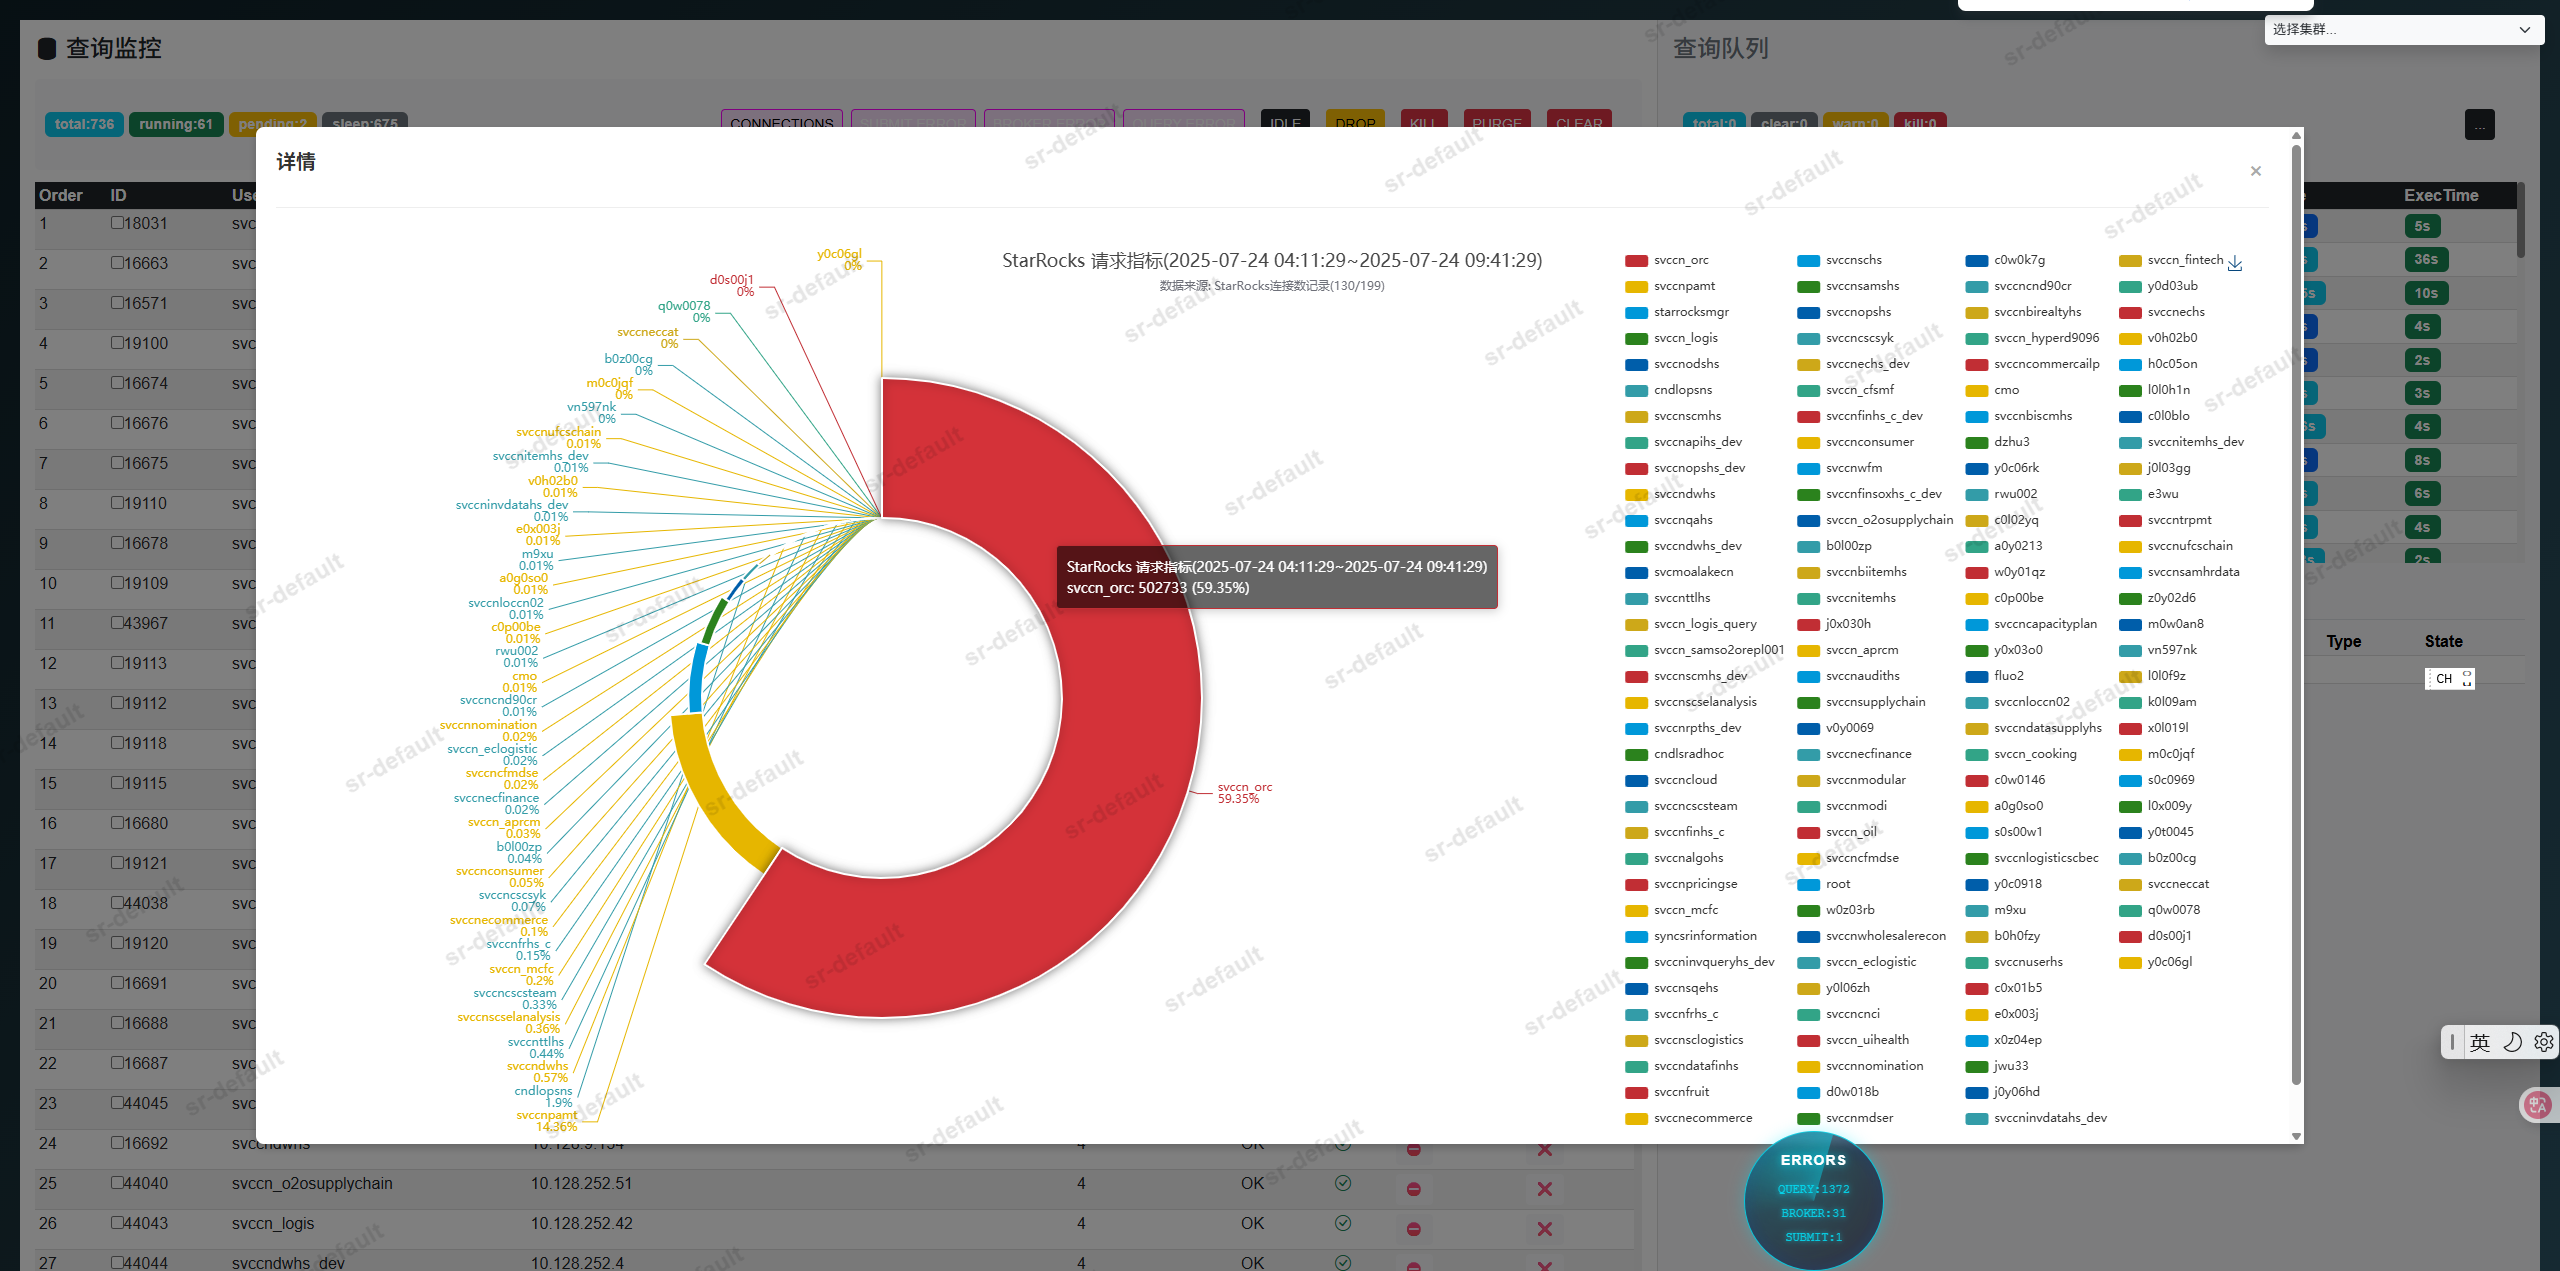Toggle svccnschs legend entry

pyautogui.click(x=1839, y=260)
